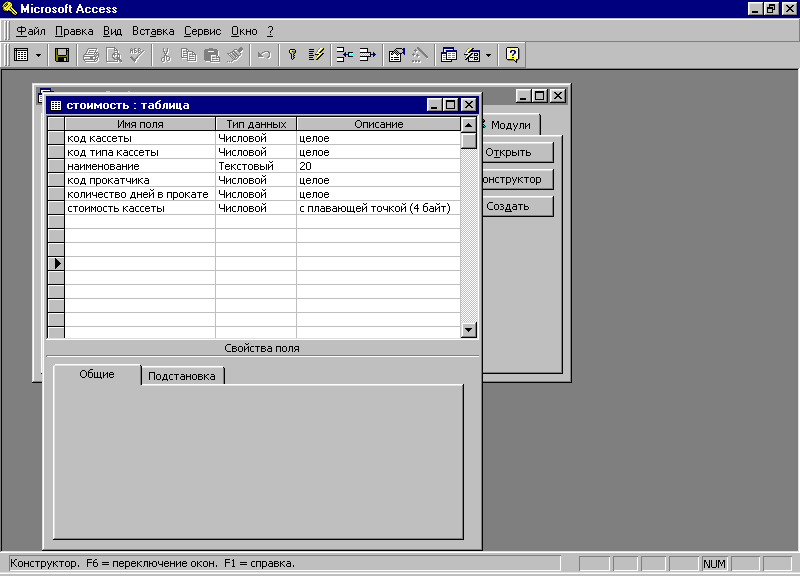Viewport: 800px width, 576px height.
Task: Click the New Object toolbar icon
Action: click(472, 55)
